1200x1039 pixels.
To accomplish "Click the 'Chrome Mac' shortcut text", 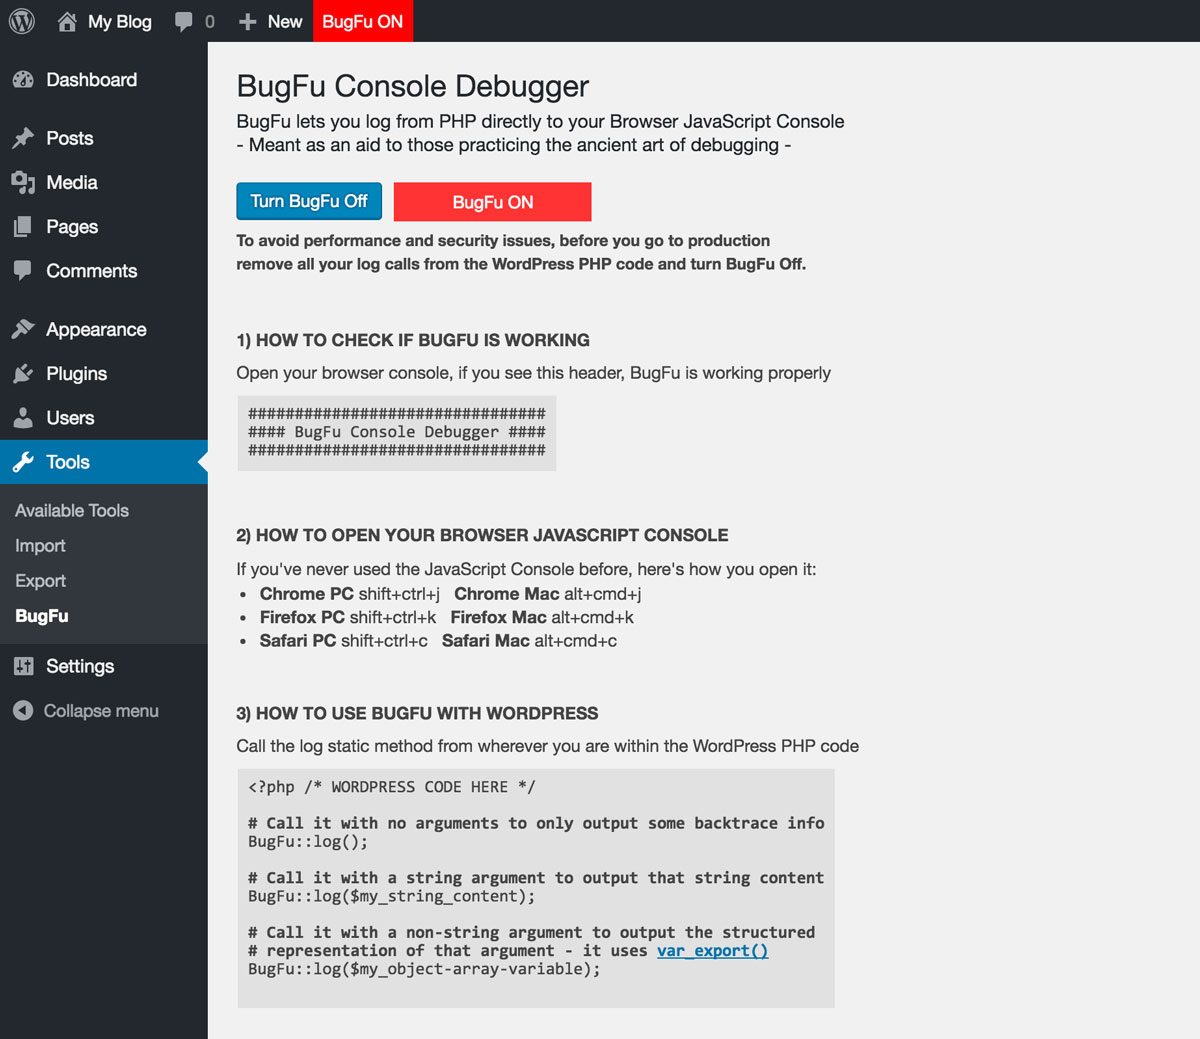I will (x=548, y=594).
